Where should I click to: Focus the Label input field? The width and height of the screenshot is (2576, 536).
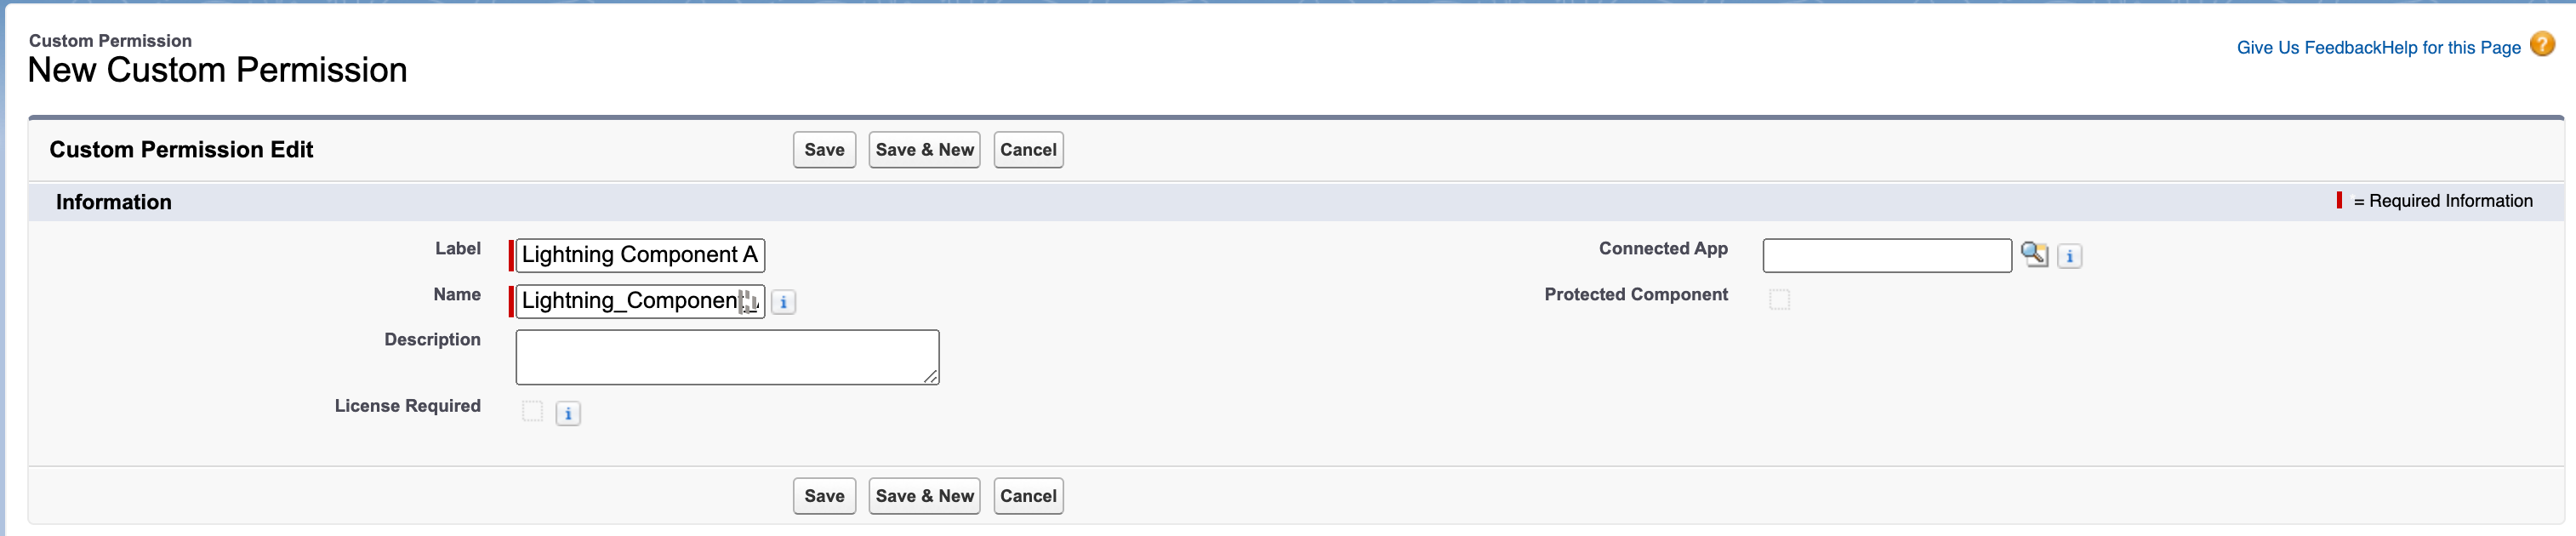tap(640, 255)
